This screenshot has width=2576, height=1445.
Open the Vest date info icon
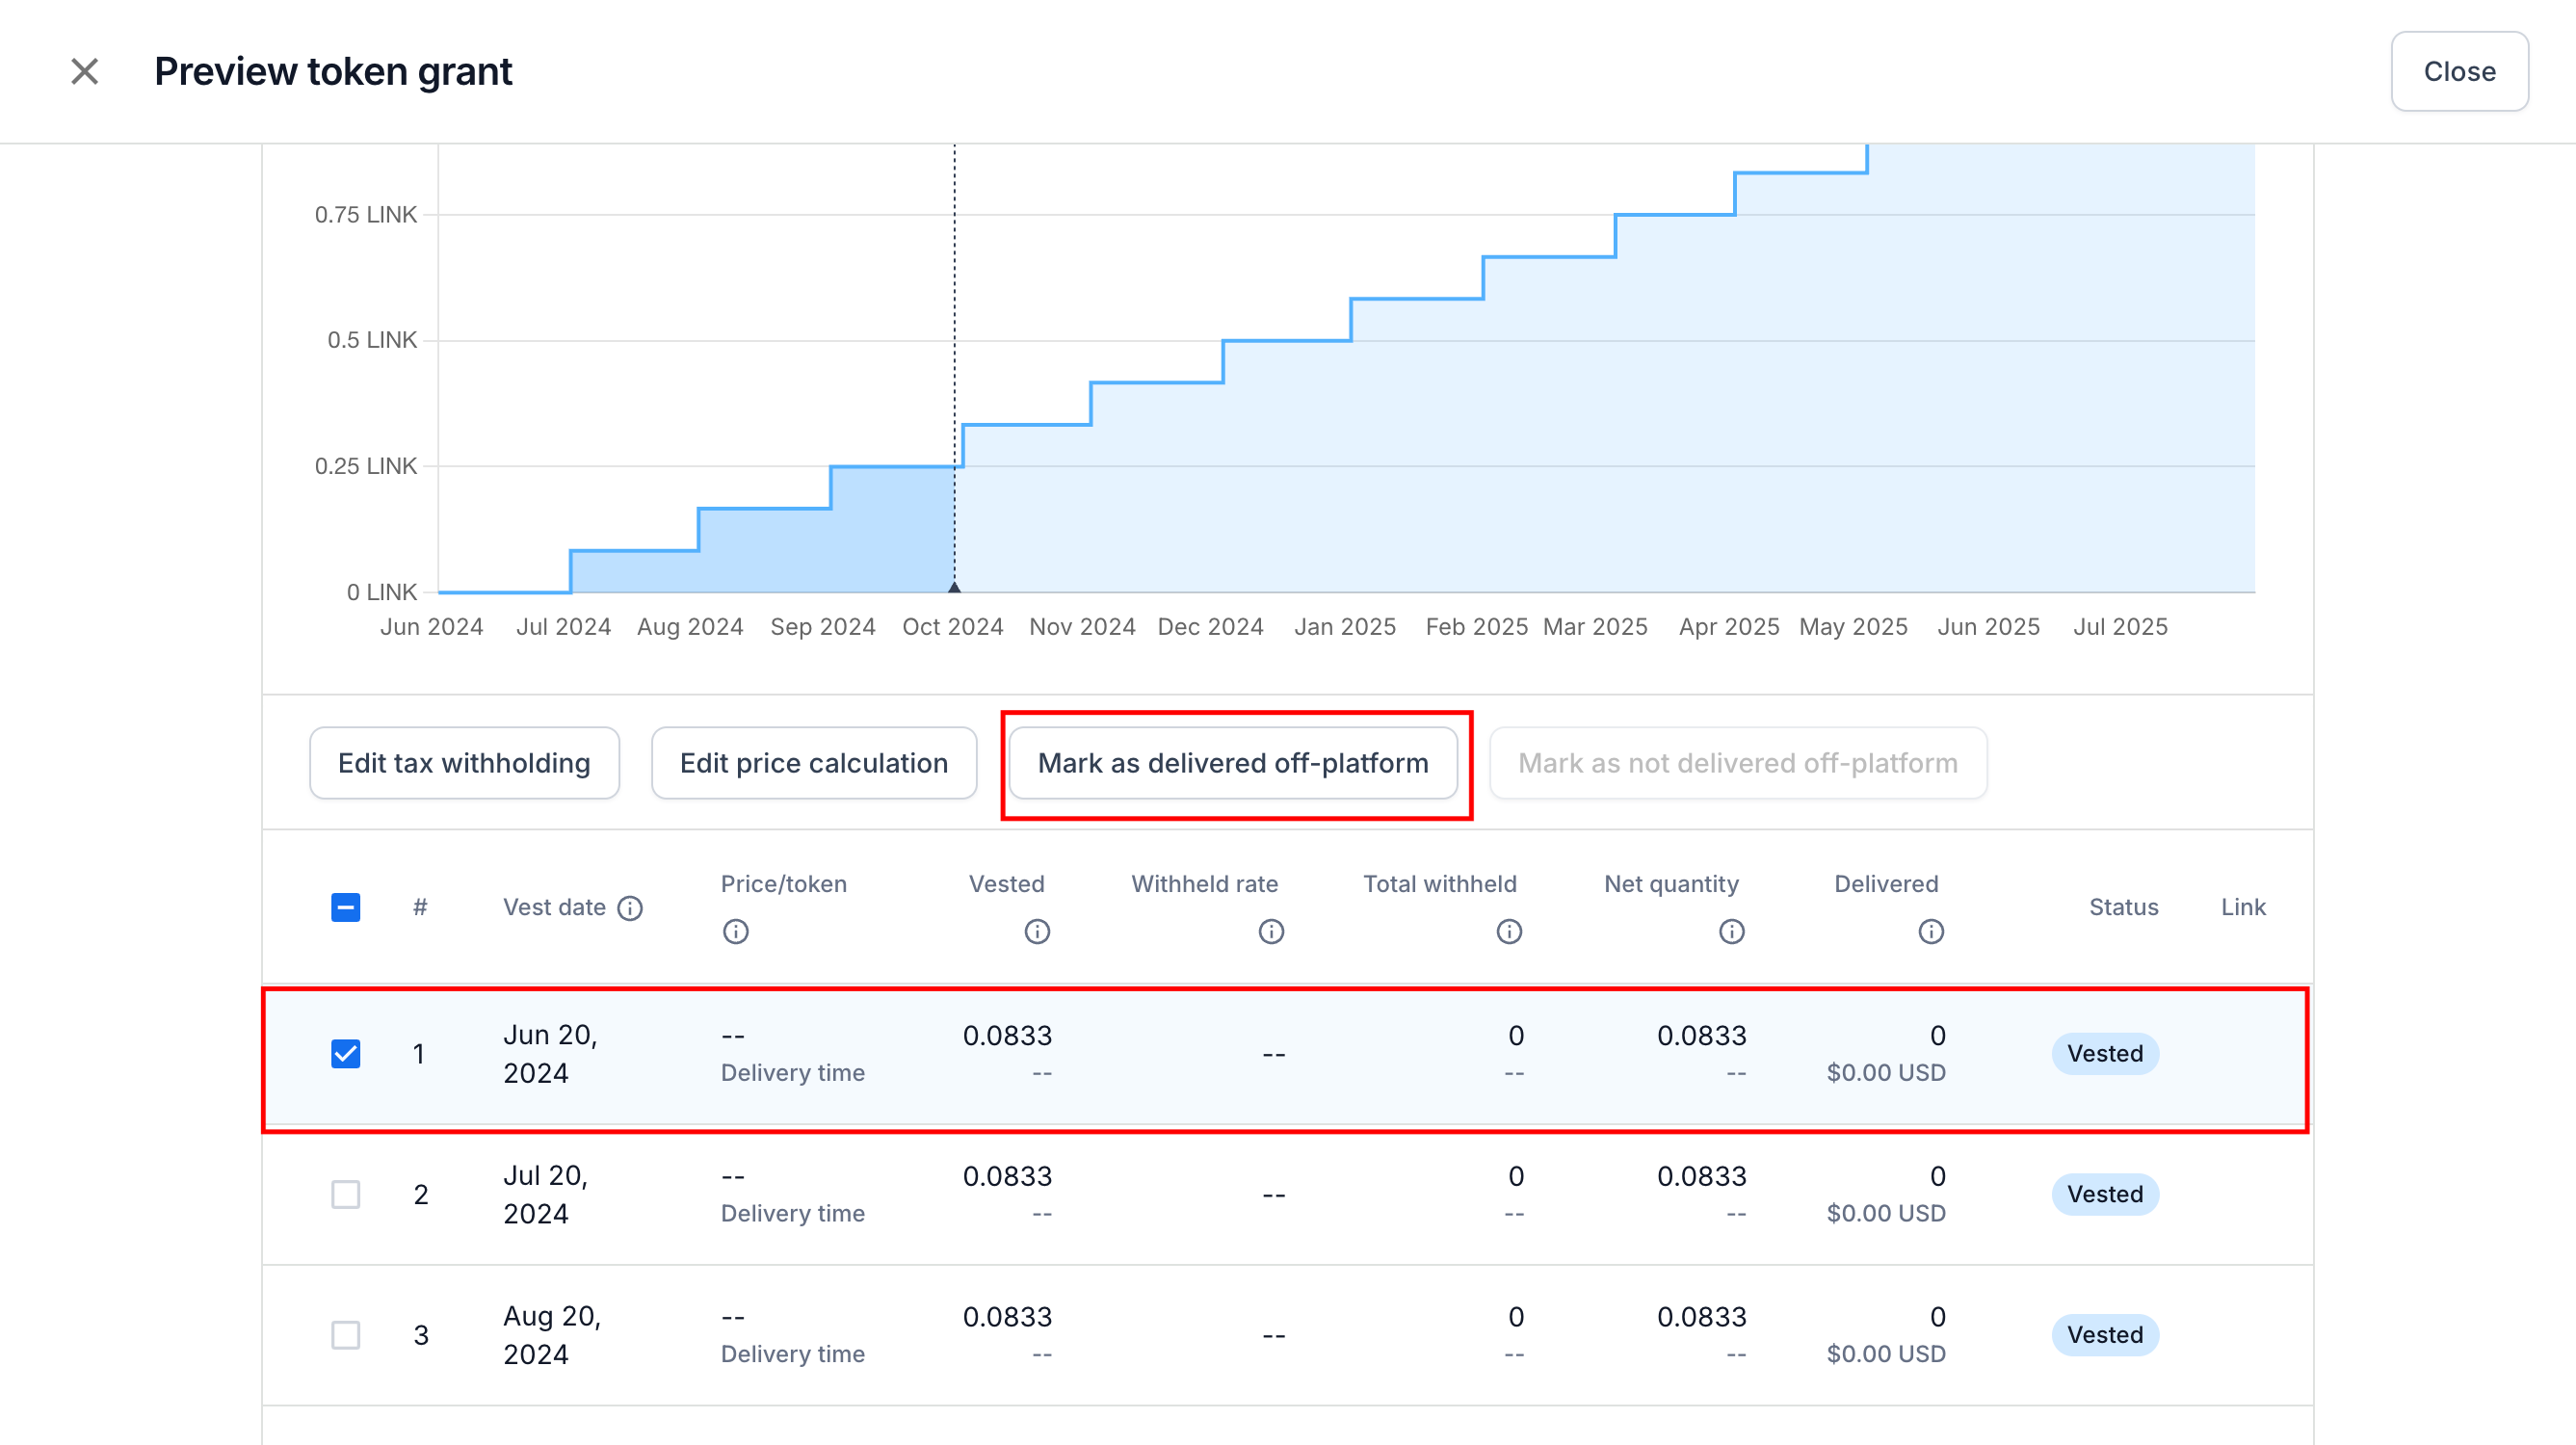point(630,908)
